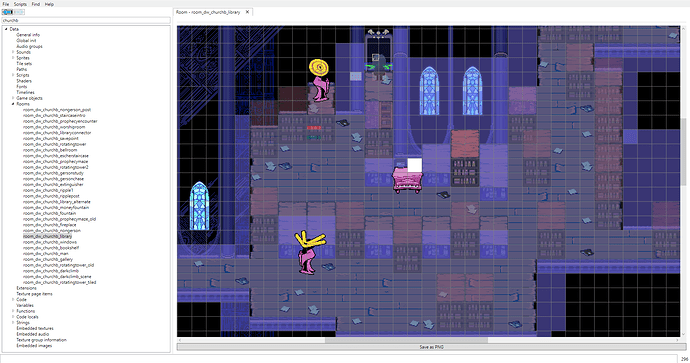Collapse the Rooms tree node
Screen dimensions: 690x363
[13, 104]
